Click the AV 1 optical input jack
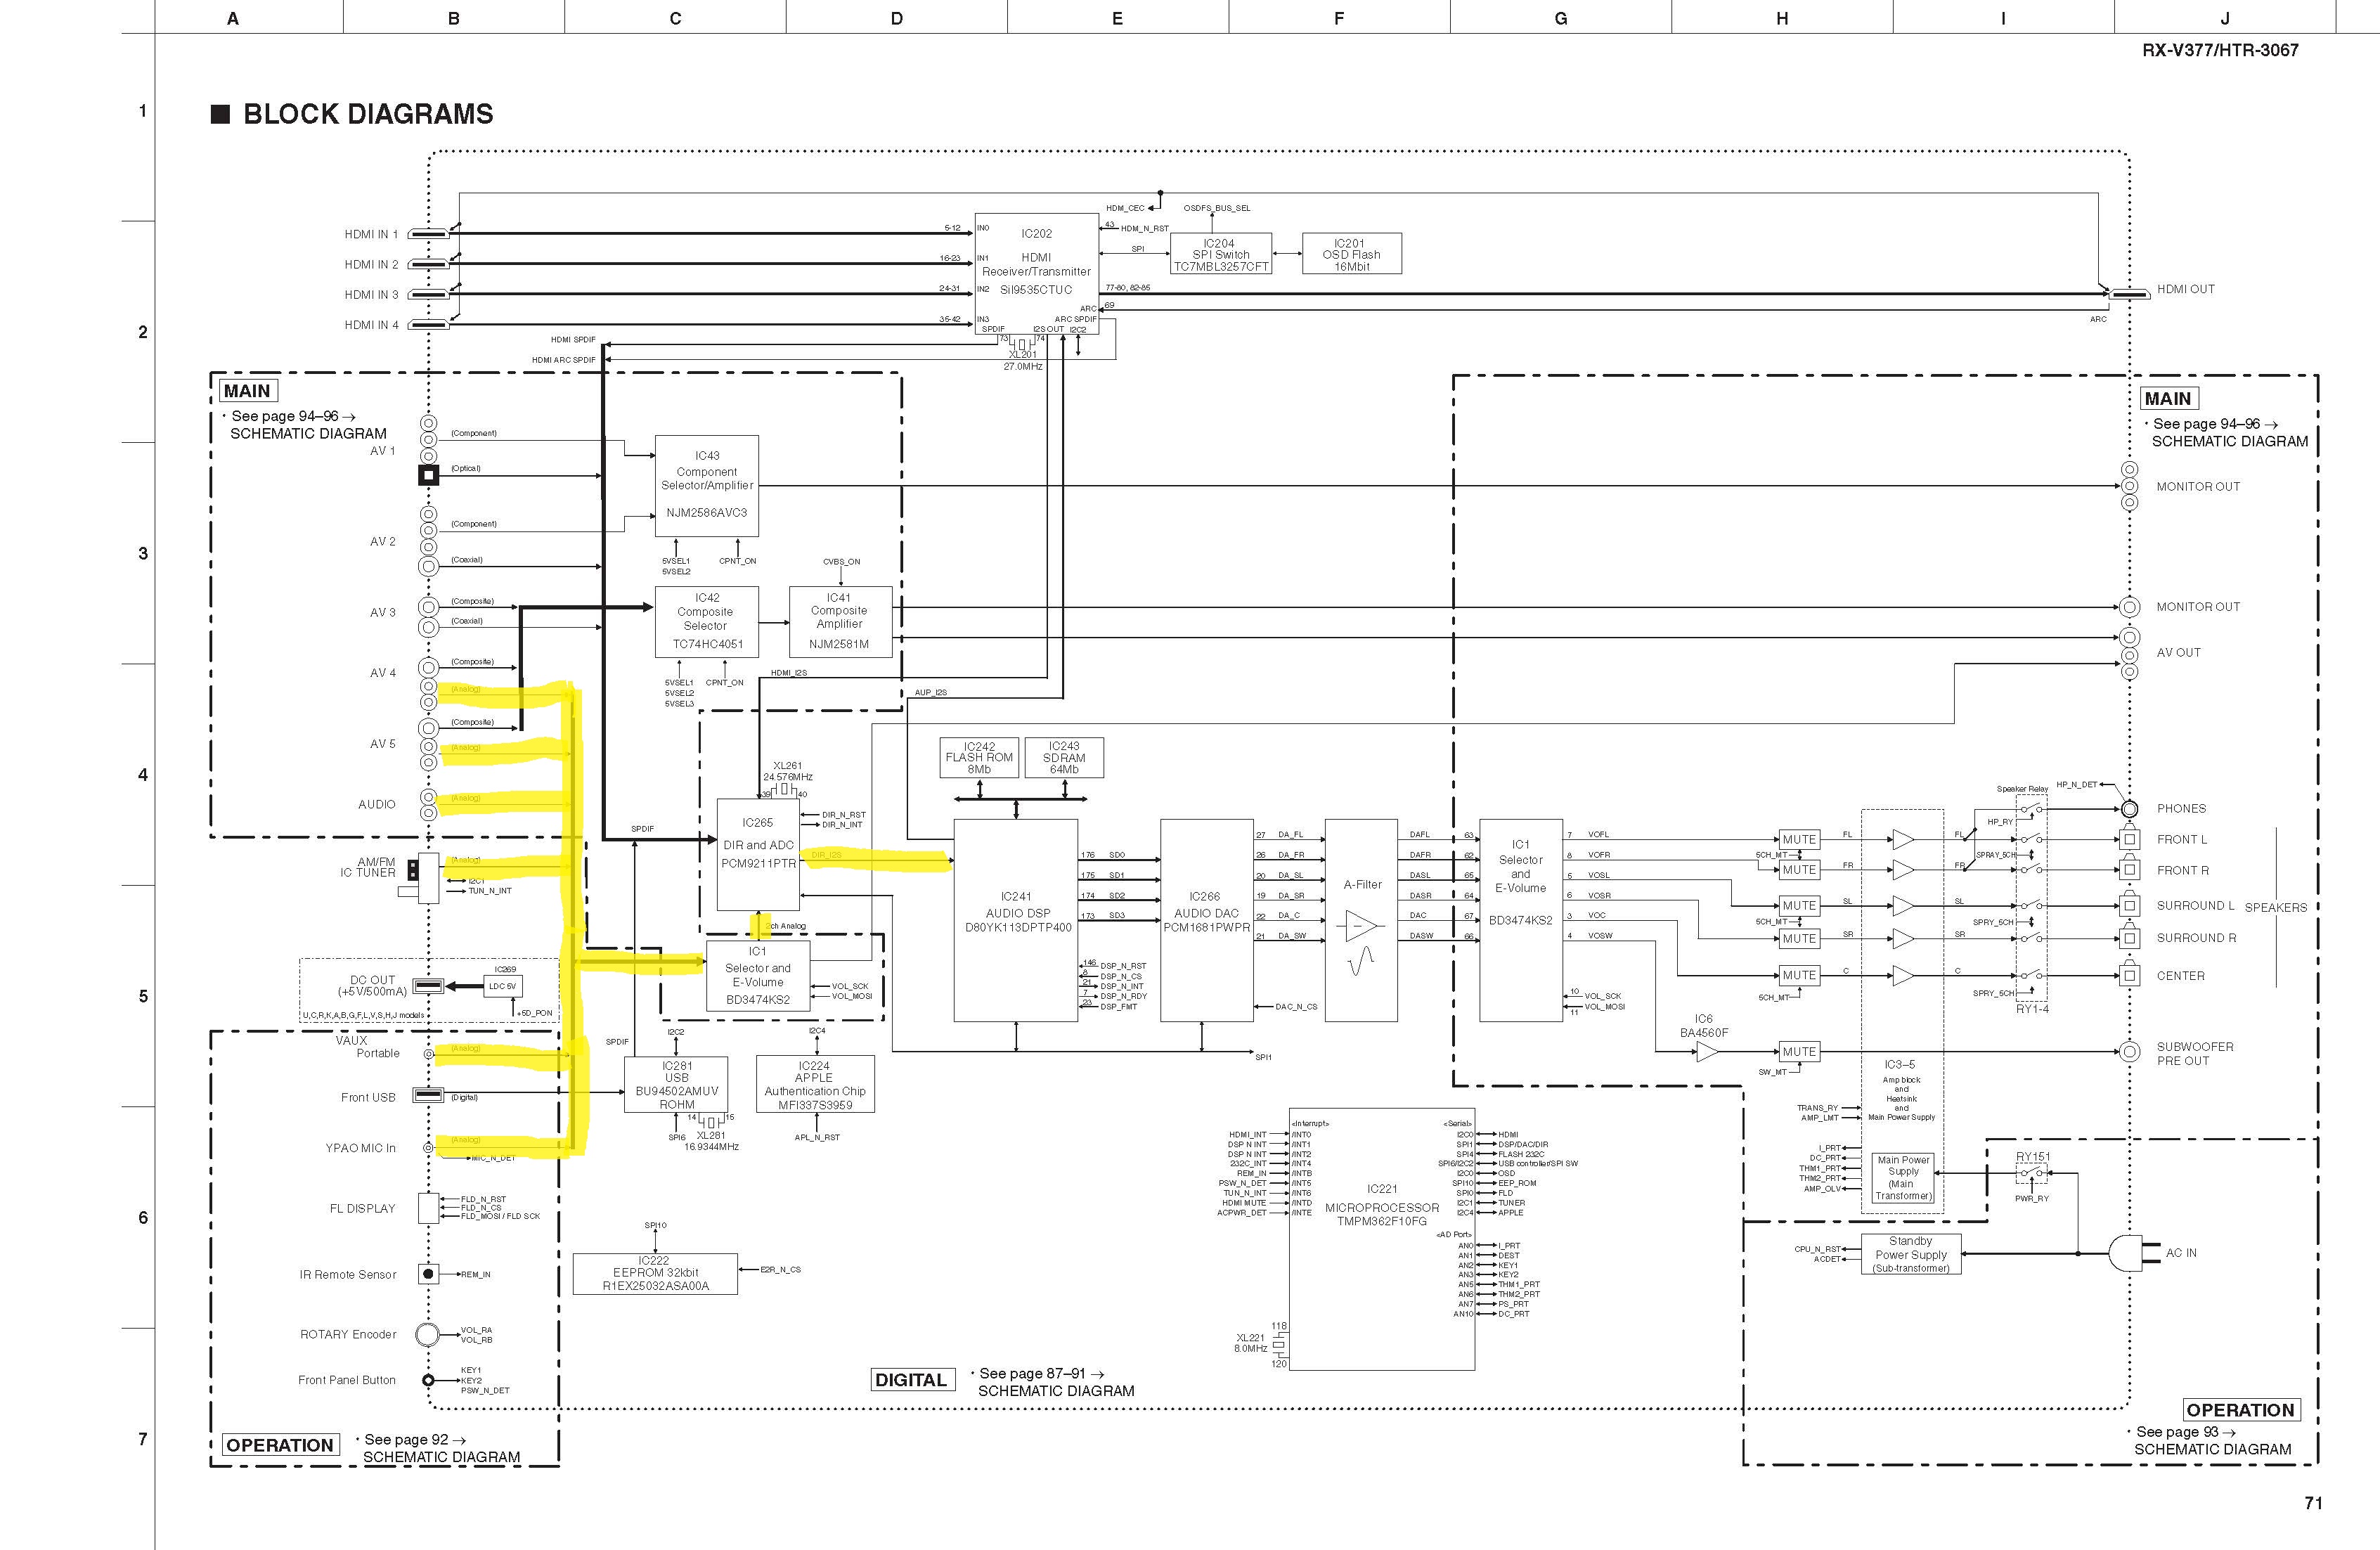Viewport: 2380px width, 1550px height. tap(428, 475)
